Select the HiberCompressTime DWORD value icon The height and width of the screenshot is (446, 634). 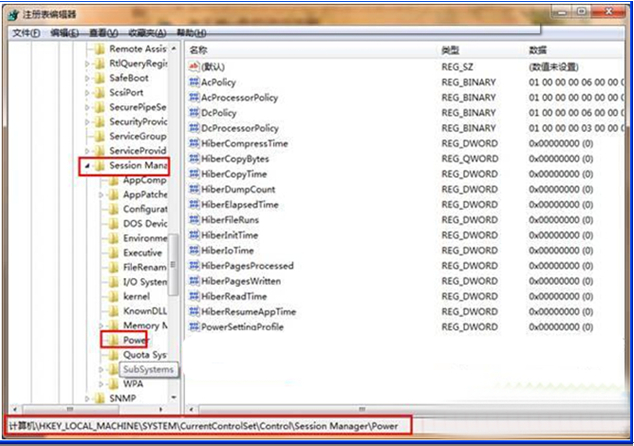pos(194,143)
